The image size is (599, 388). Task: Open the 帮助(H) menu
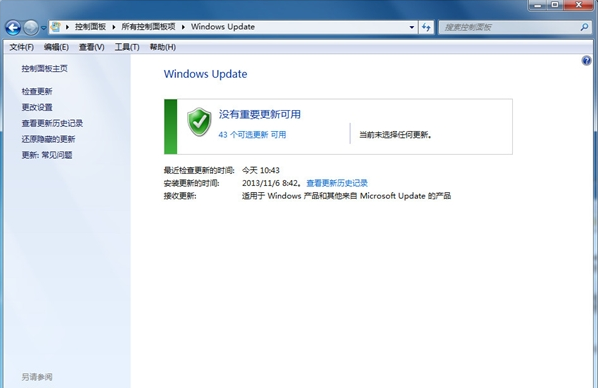coord(163,47)
